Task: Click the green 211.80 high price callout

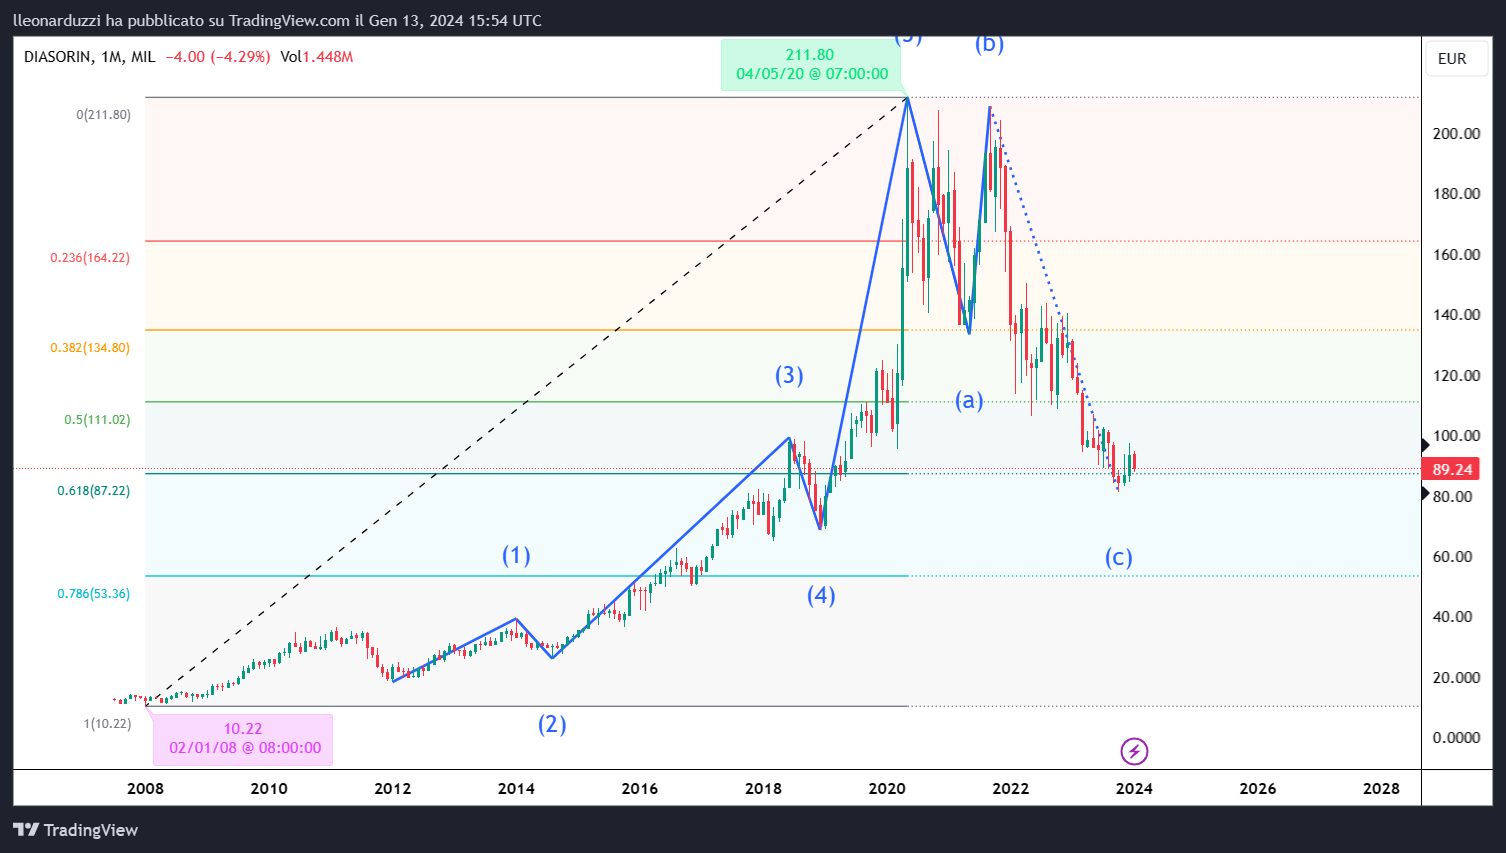Action: pyautogui.click(x=811, y=65)
